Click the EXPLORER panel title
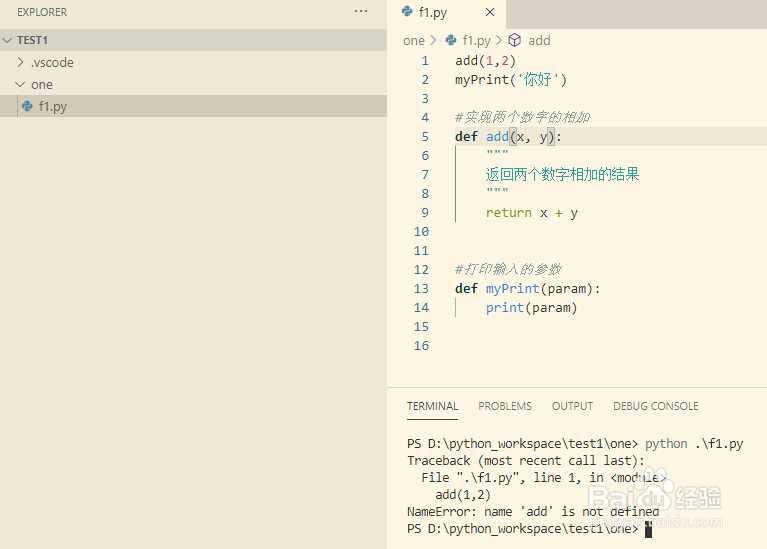767x549 pixels. pos(42,12)
